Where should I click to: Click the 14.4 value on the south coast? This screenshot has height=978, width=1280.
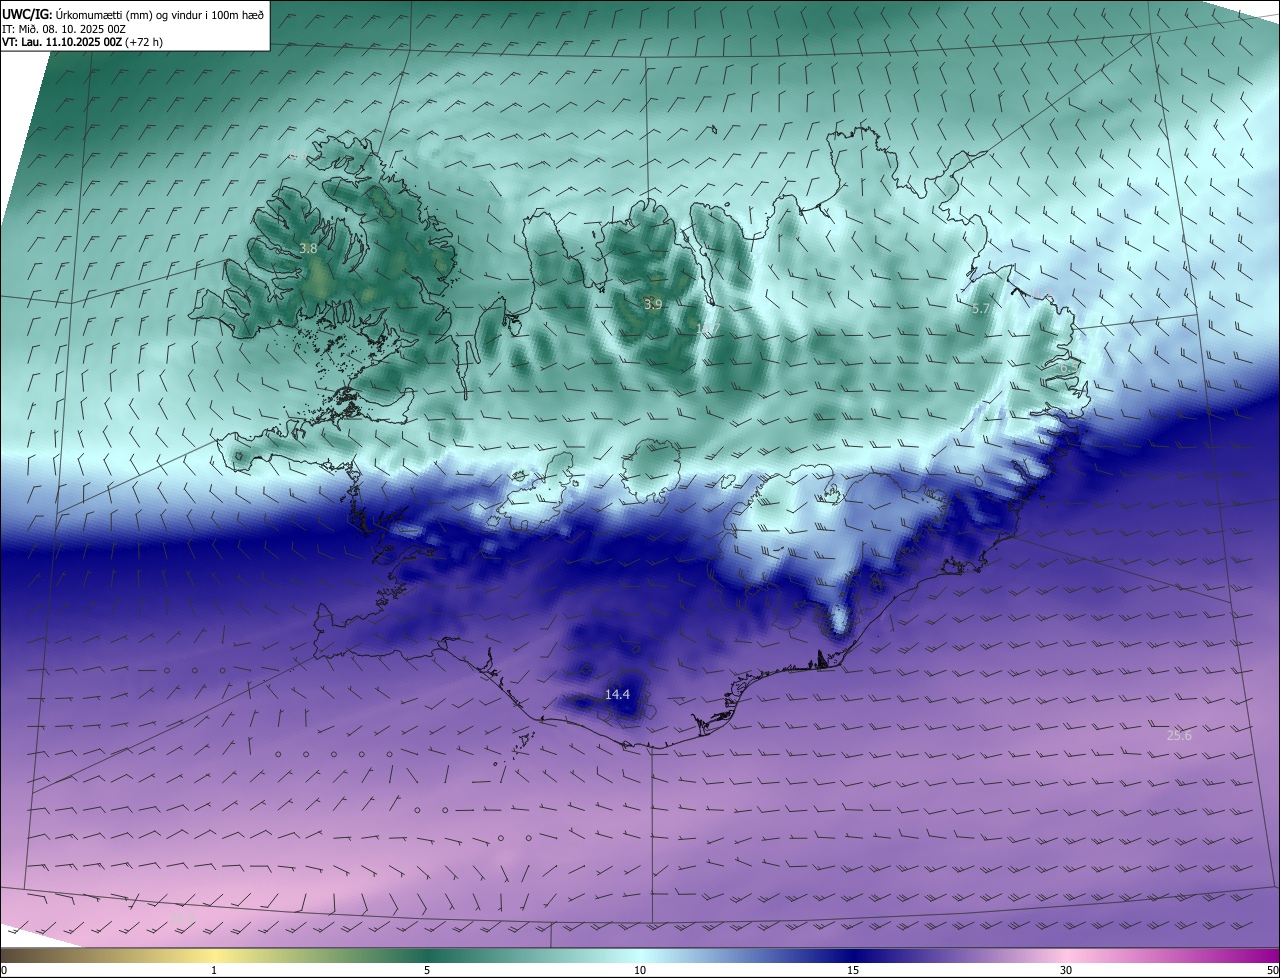pyautogui.click(x=618, y=694)
